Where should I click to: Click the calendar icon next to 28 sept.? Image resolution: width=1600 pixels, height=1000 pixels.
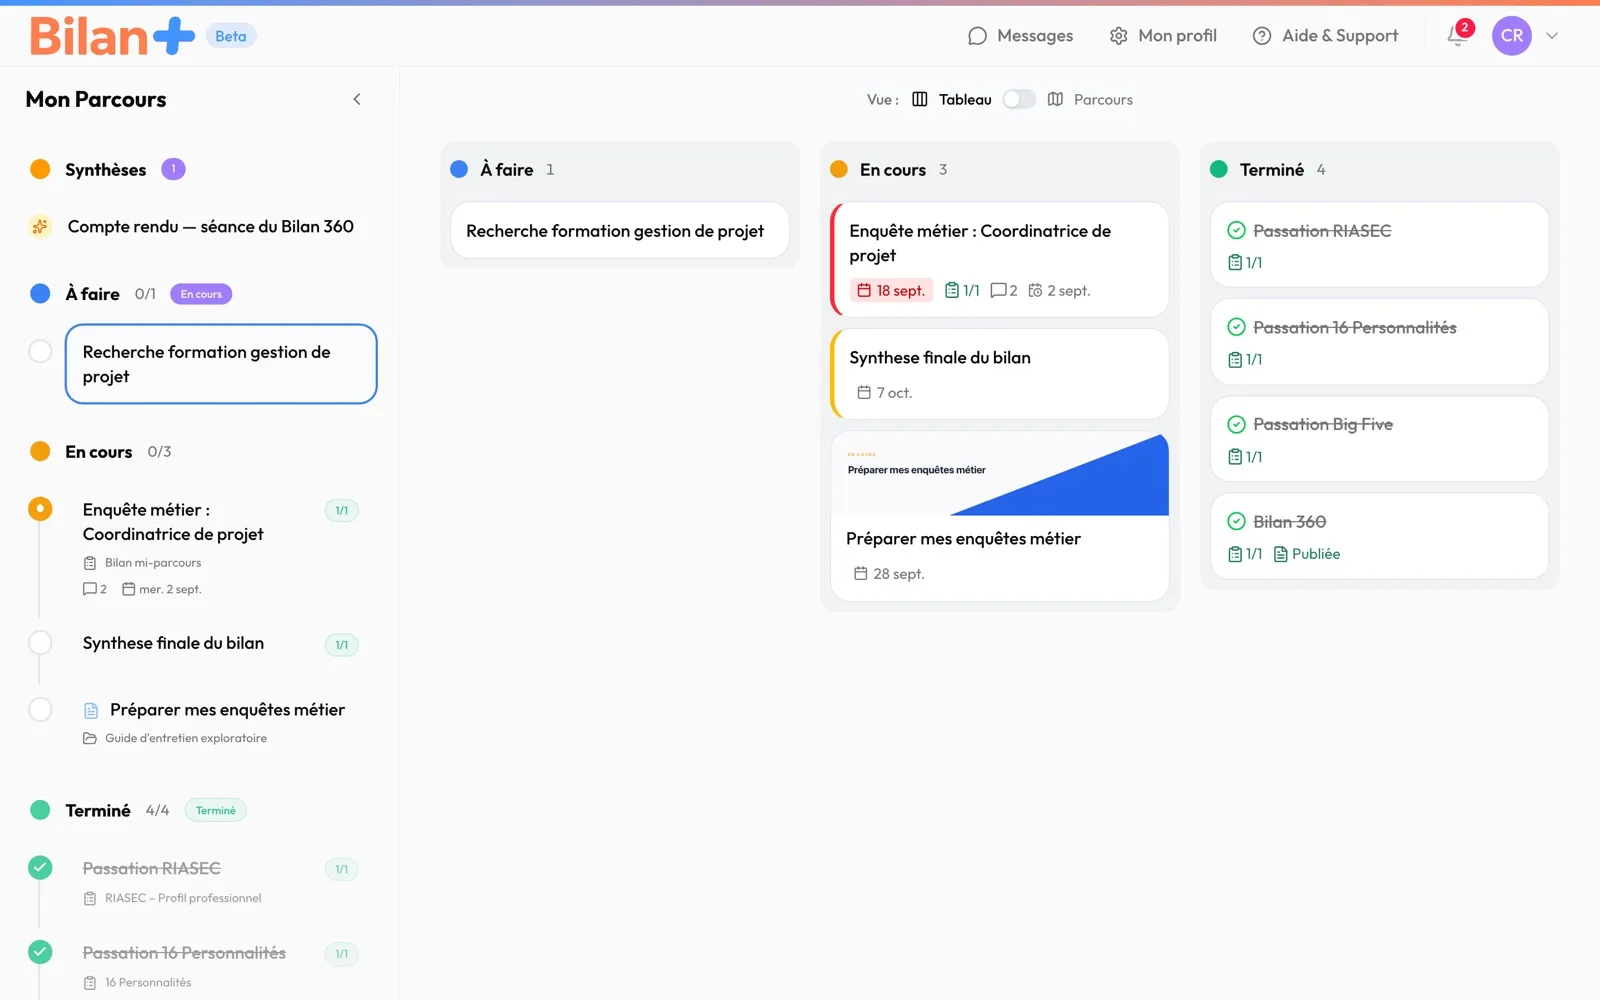click(x=860, y=573)
